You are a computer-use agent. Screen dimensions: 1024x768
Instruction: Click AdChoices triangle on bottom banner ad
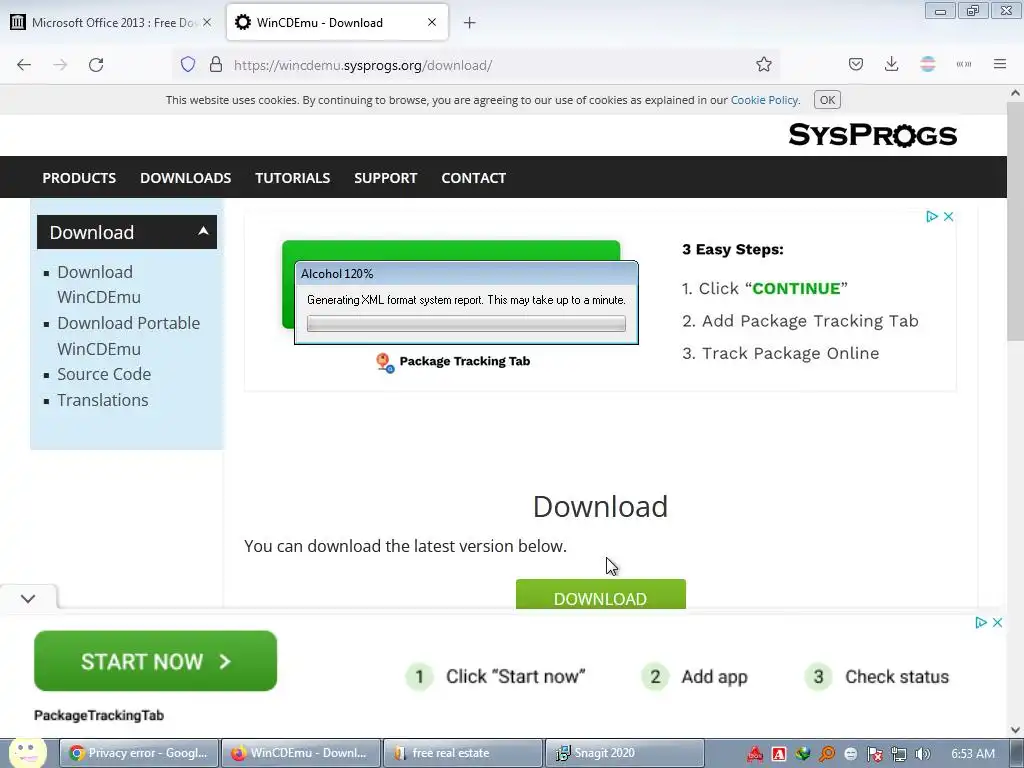[x=981, y=622]
